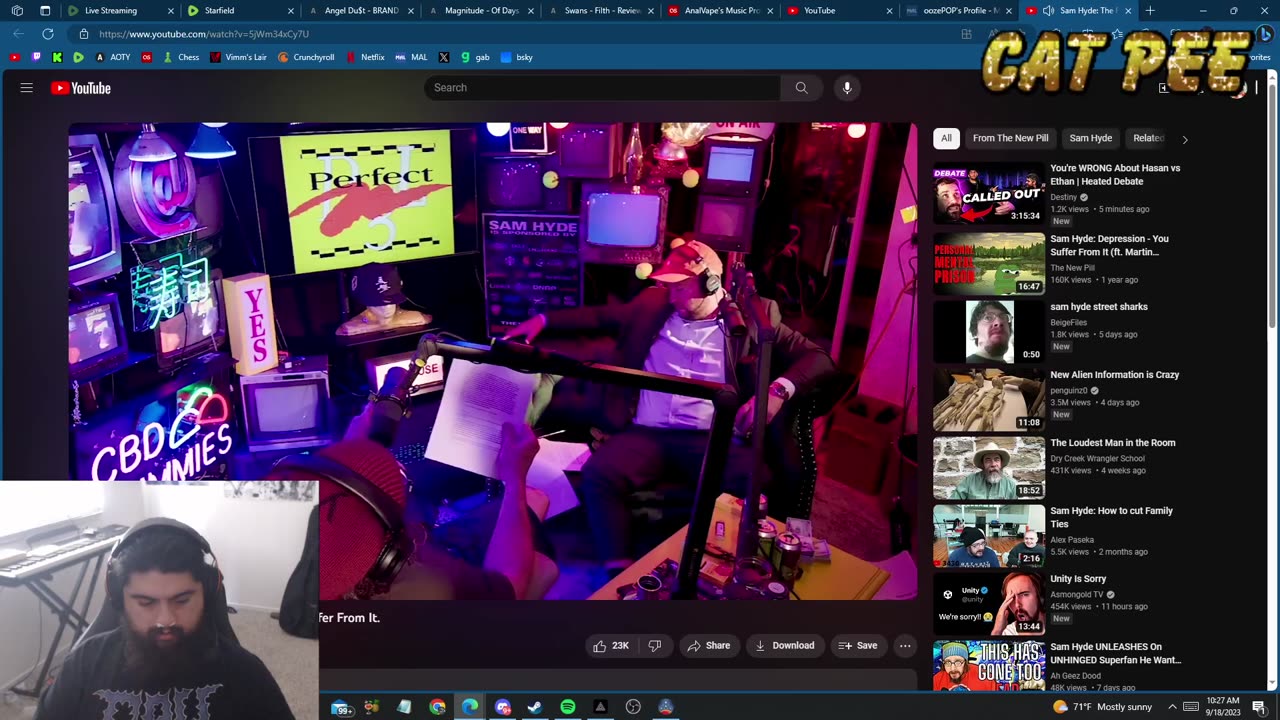1280x720 pixels.
Task: Switch to Magnitude - Of Days tab
Action: point(480,11)
